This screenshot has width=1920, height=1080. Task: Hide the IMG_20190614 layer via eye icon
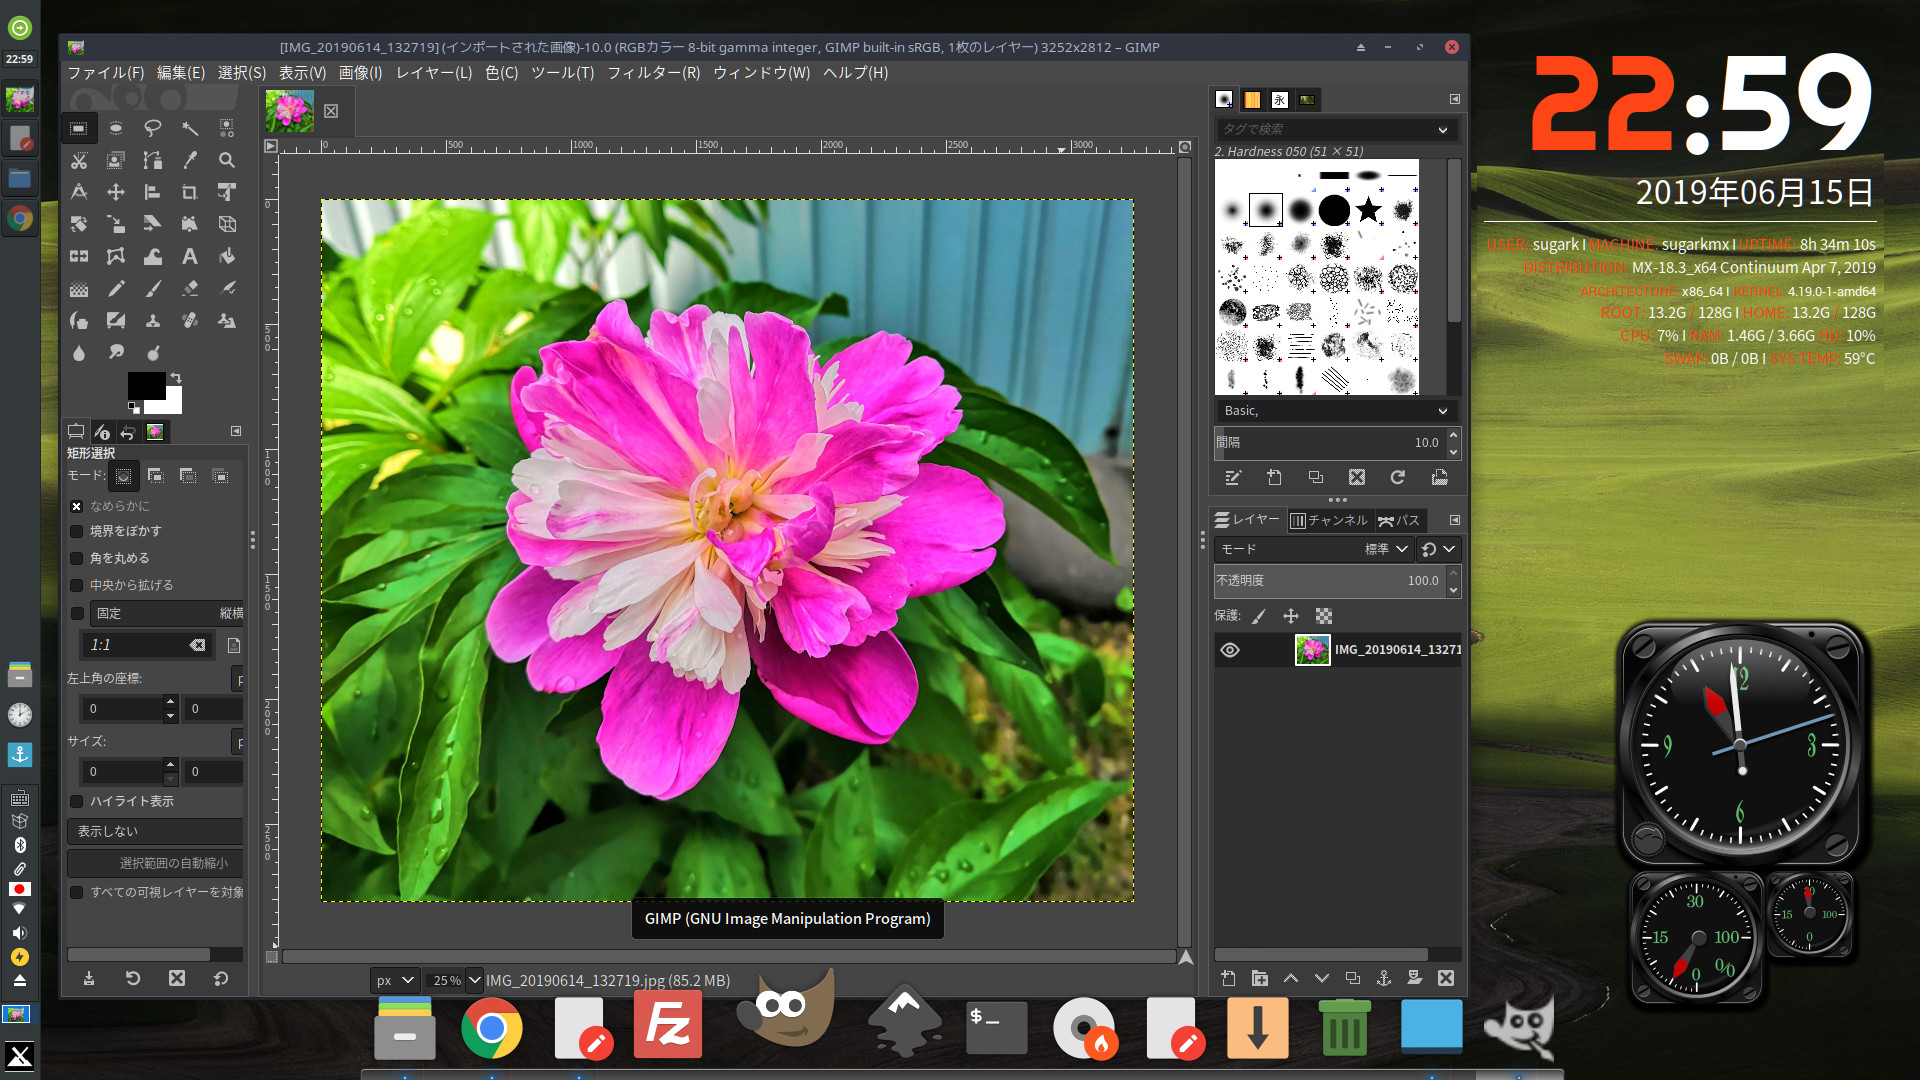1230,650
